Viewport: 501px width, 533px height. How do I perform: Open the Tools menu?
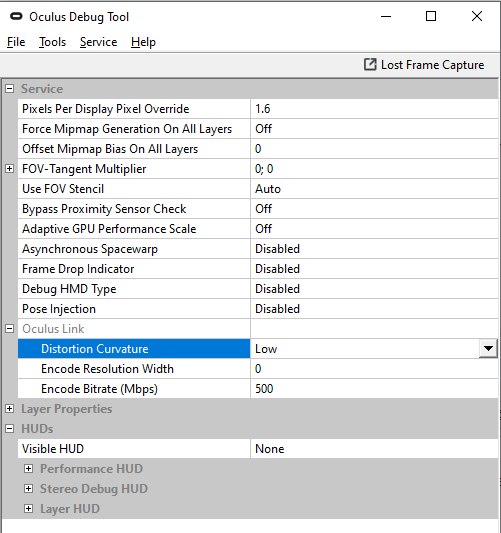click(x=52, y=42)
